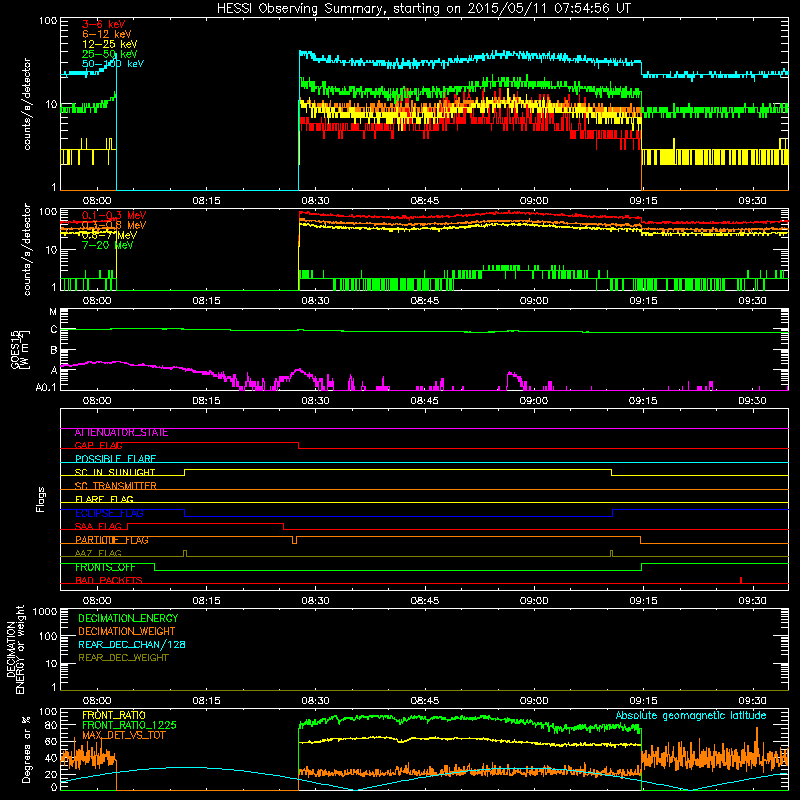
Task: Click the 0.3-0.8 MeV legend label
Action: [x=114, y=225]
